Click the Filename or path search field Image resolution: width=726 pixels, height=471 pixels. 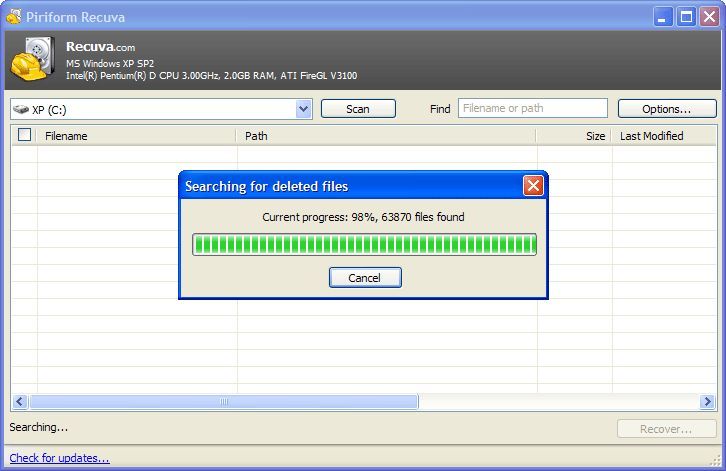(533, 108)
